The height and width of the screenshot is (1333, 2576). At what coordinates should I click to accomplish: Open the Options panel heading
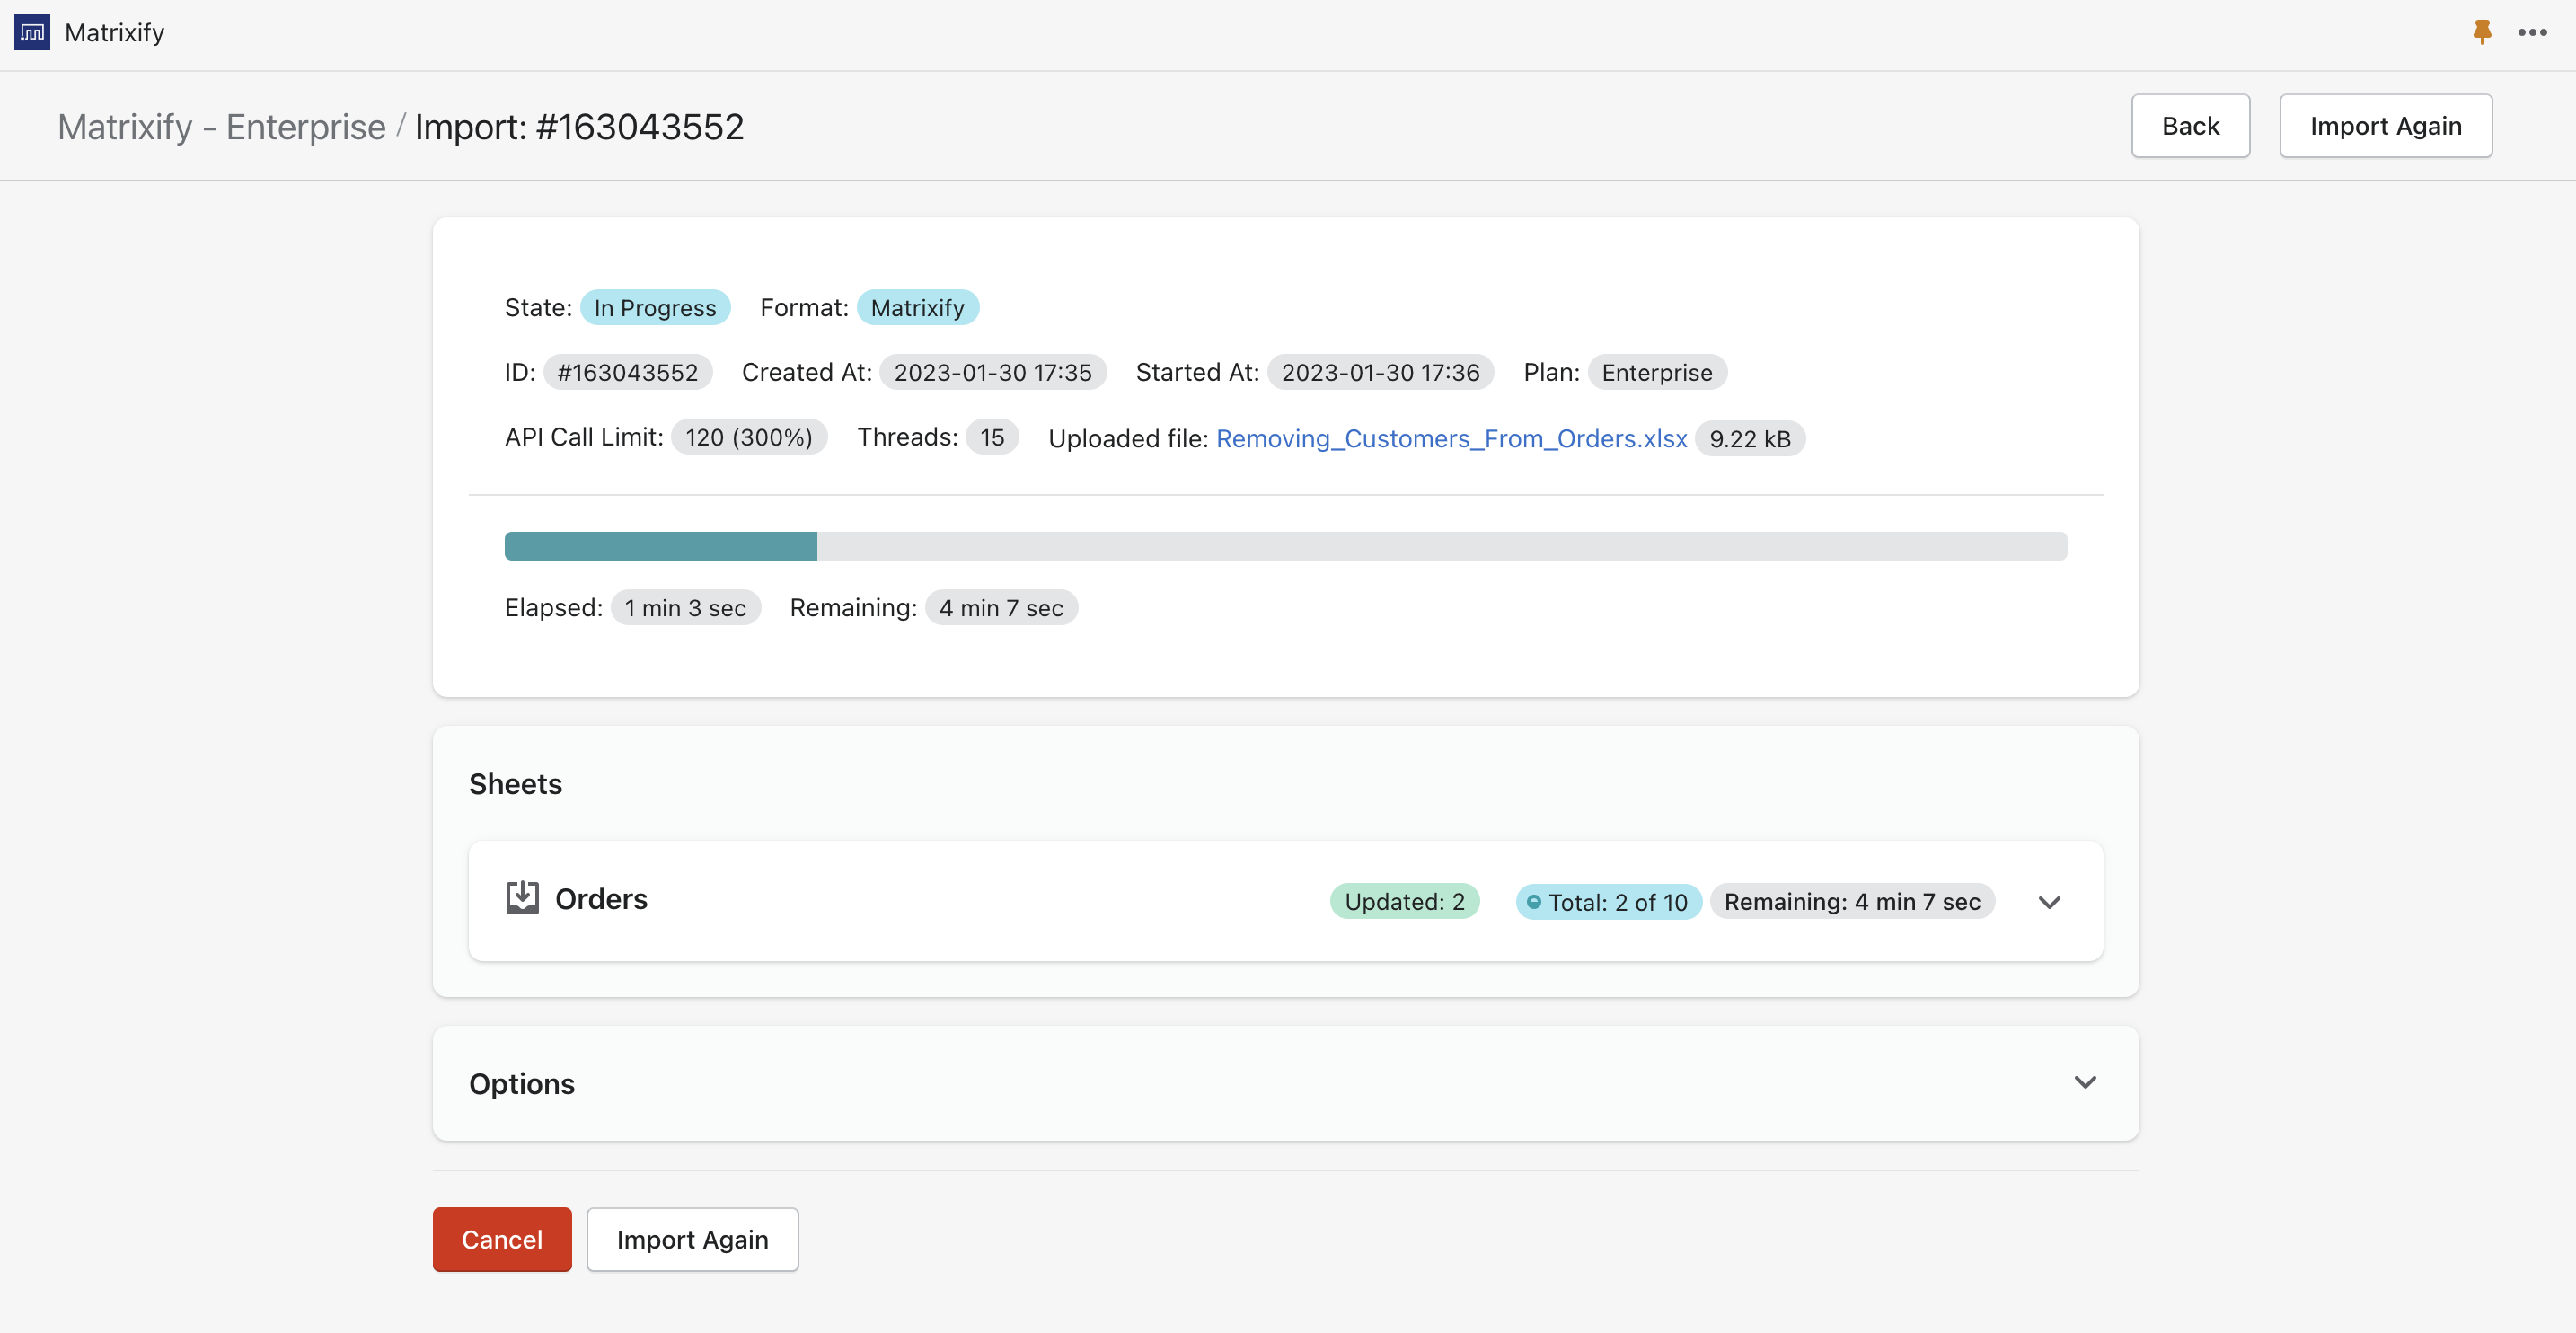pyautogui.click(x=522, y=1084)
